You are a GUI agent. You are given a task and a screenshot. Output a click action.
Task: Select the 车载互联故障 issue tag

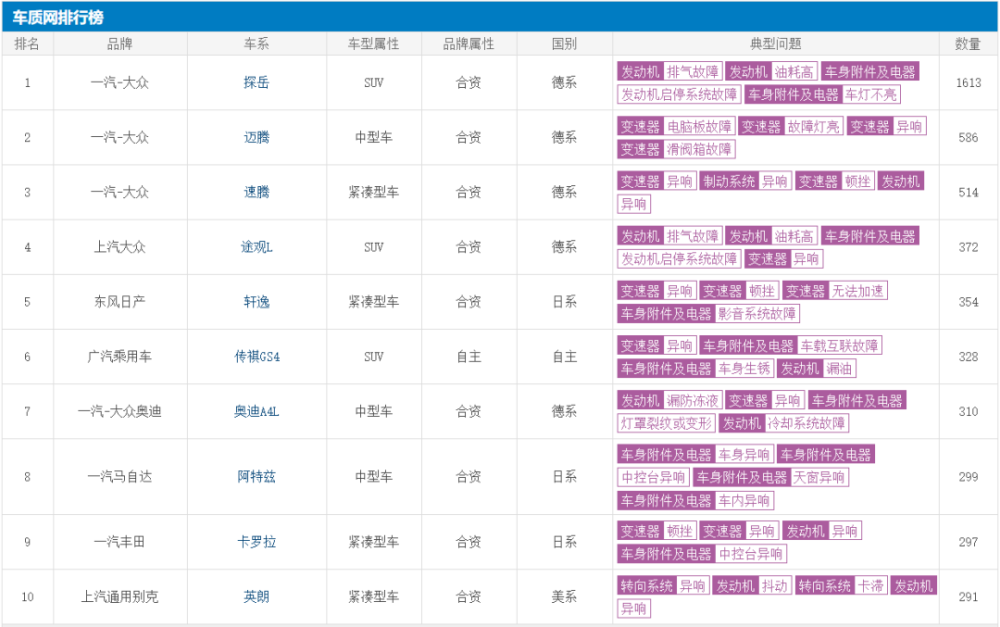click(x=839, y=346)
